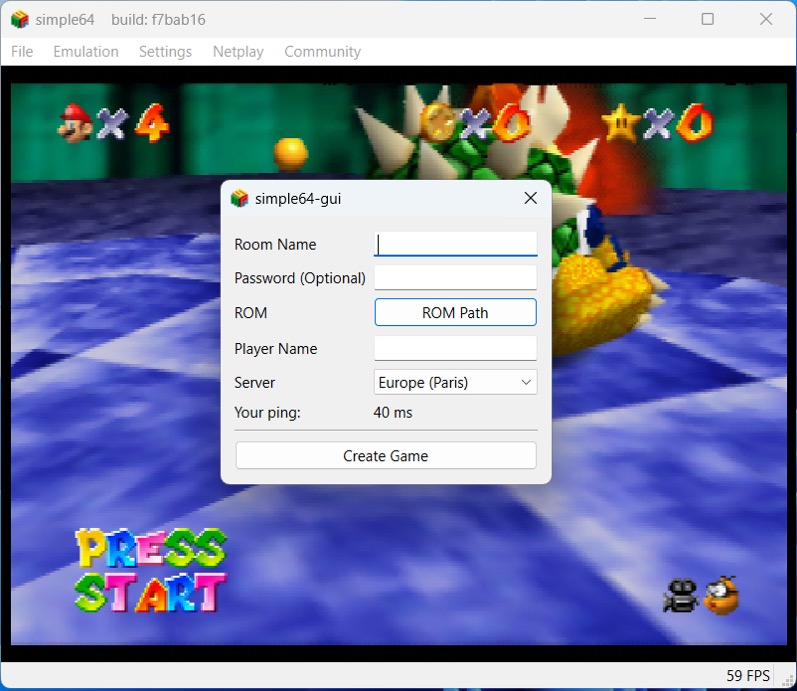Click the Create Game button
797x691 pixels.
(386, 456)
